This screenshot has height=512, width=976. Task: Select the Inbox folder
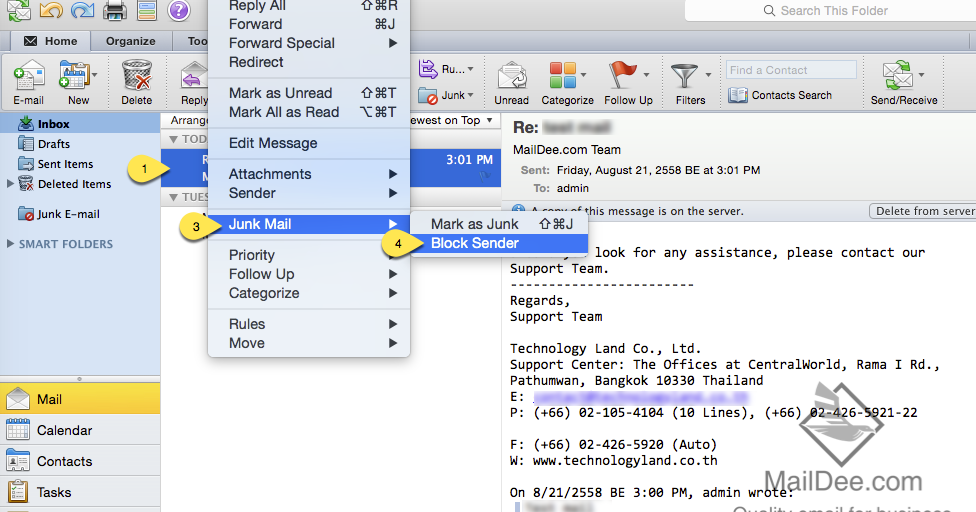80,124
